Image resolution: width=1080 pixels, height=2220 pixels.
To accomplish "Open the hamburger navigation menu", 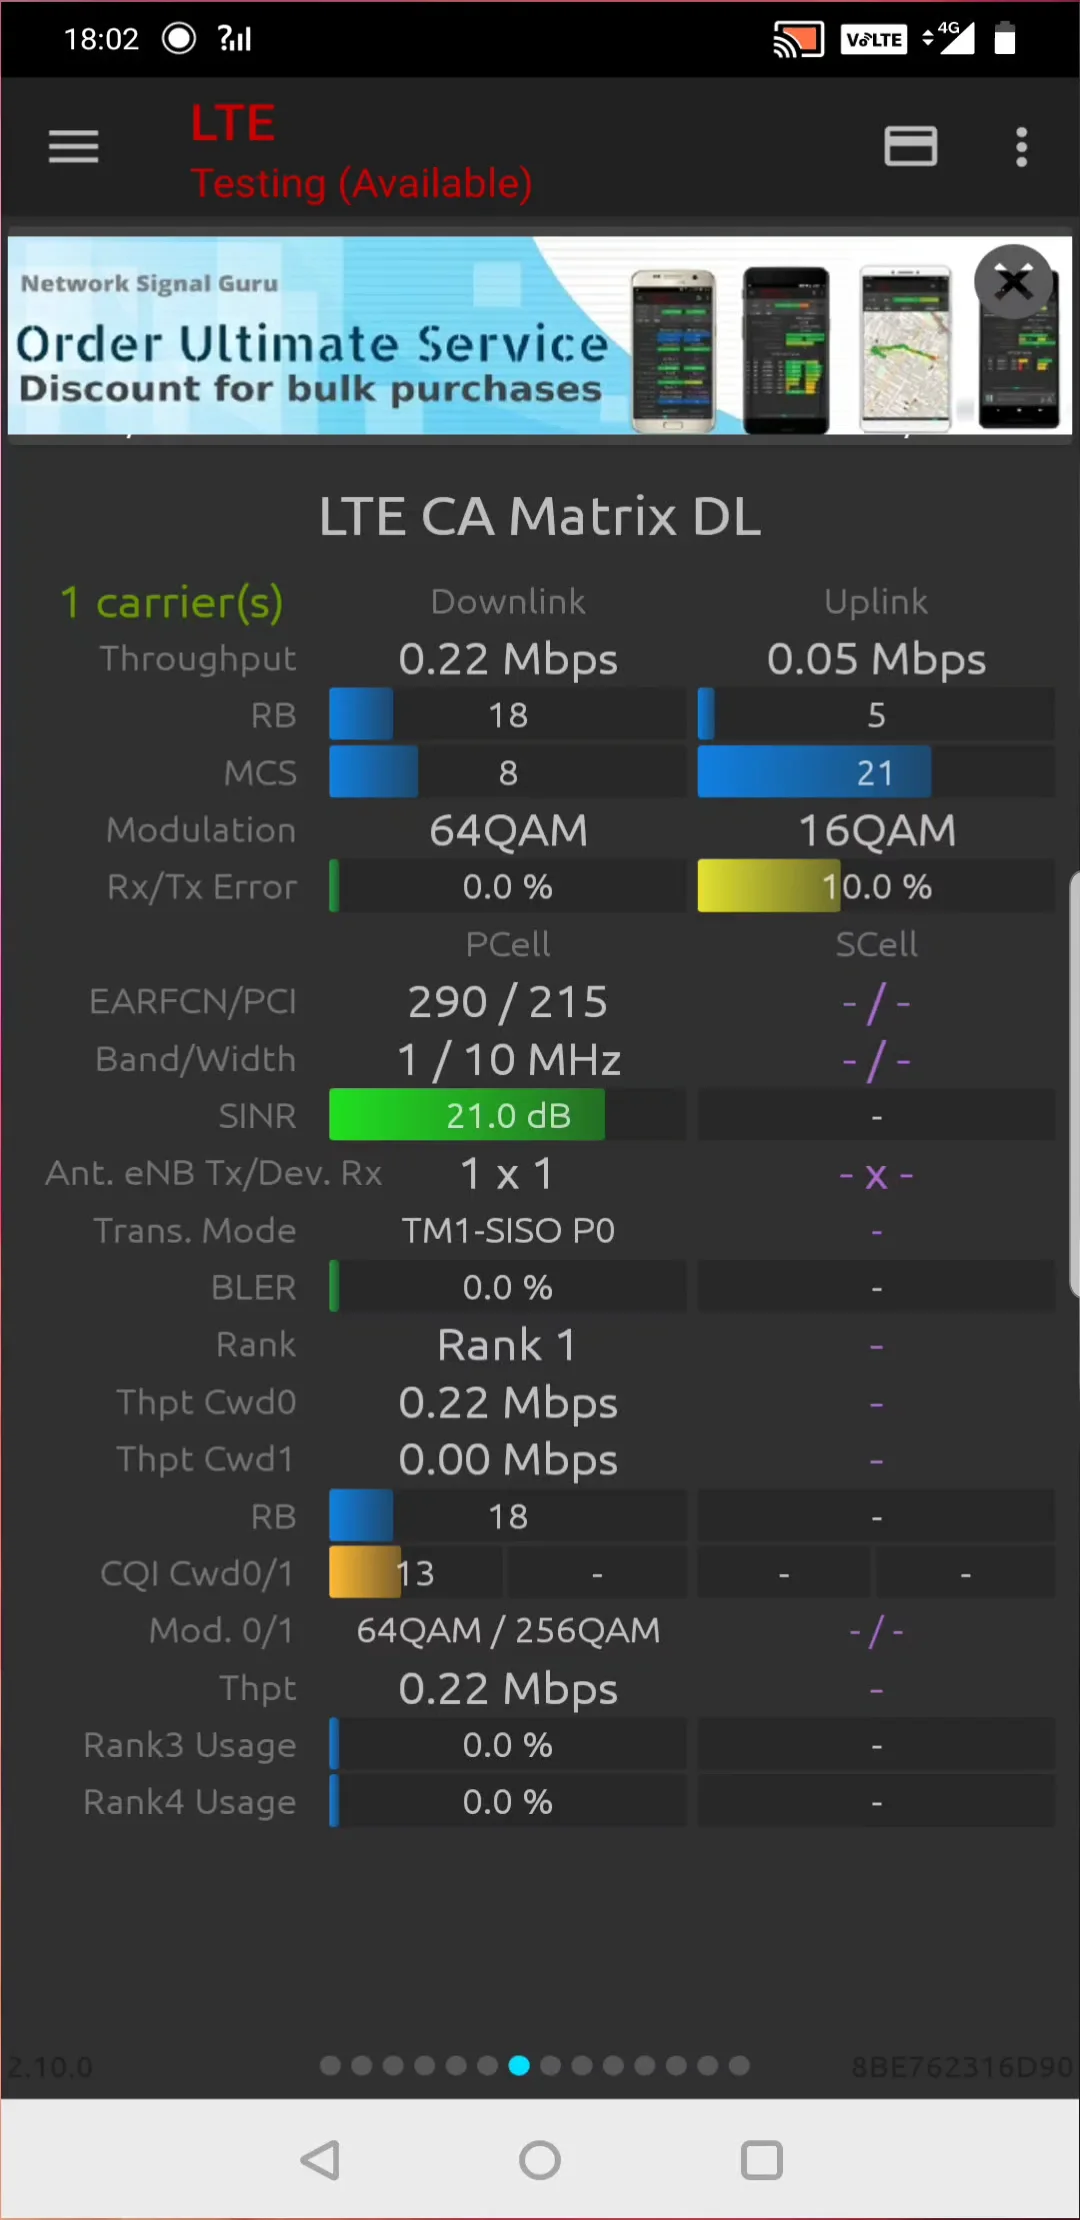I will (x=74, y=147).
